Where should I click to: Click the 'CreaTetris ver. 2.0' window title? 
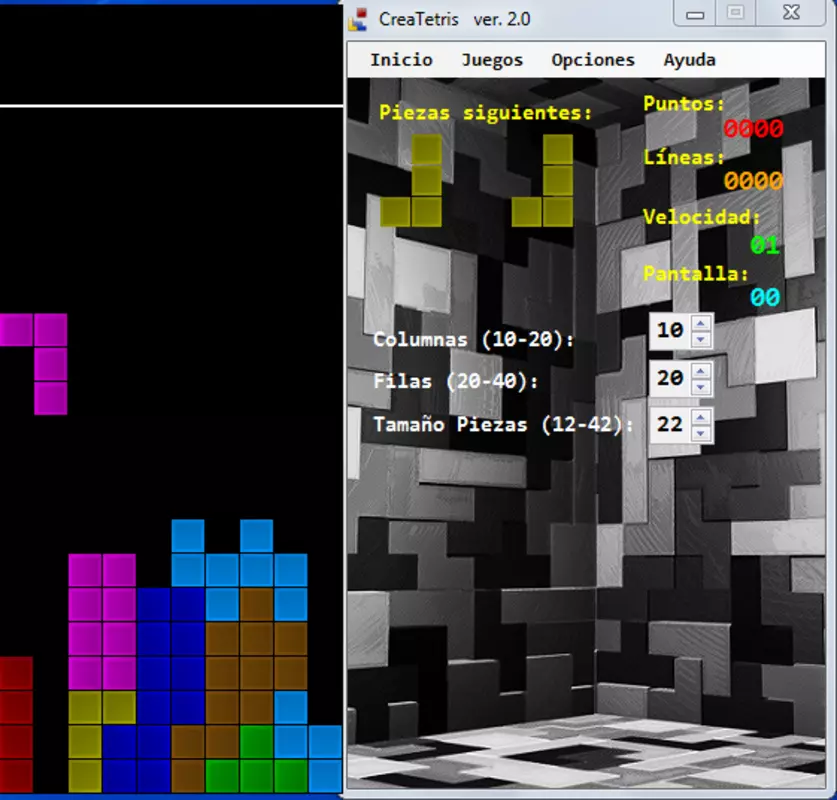pos(454,19)
